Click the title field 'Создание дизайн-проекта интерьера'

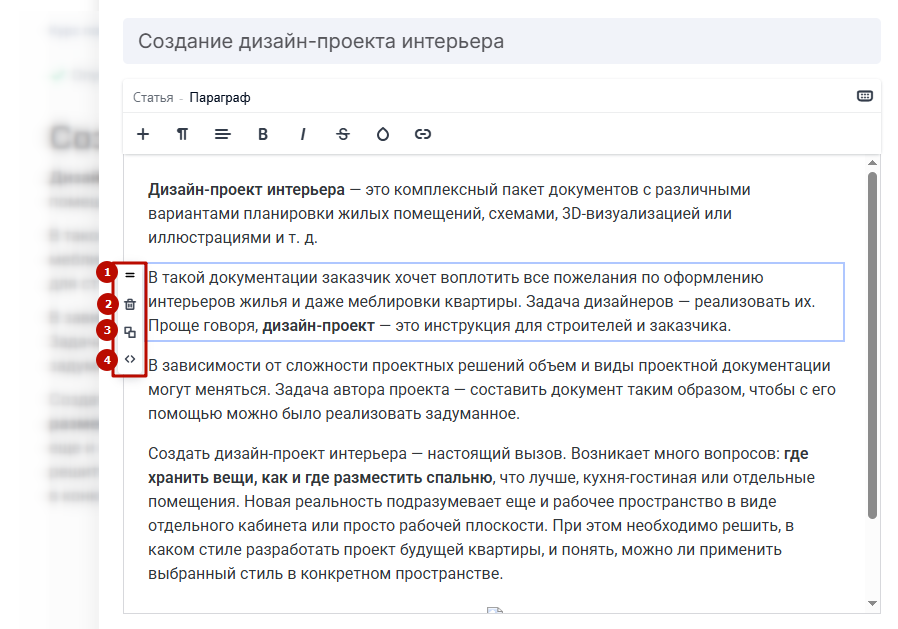tap(501, 41)
